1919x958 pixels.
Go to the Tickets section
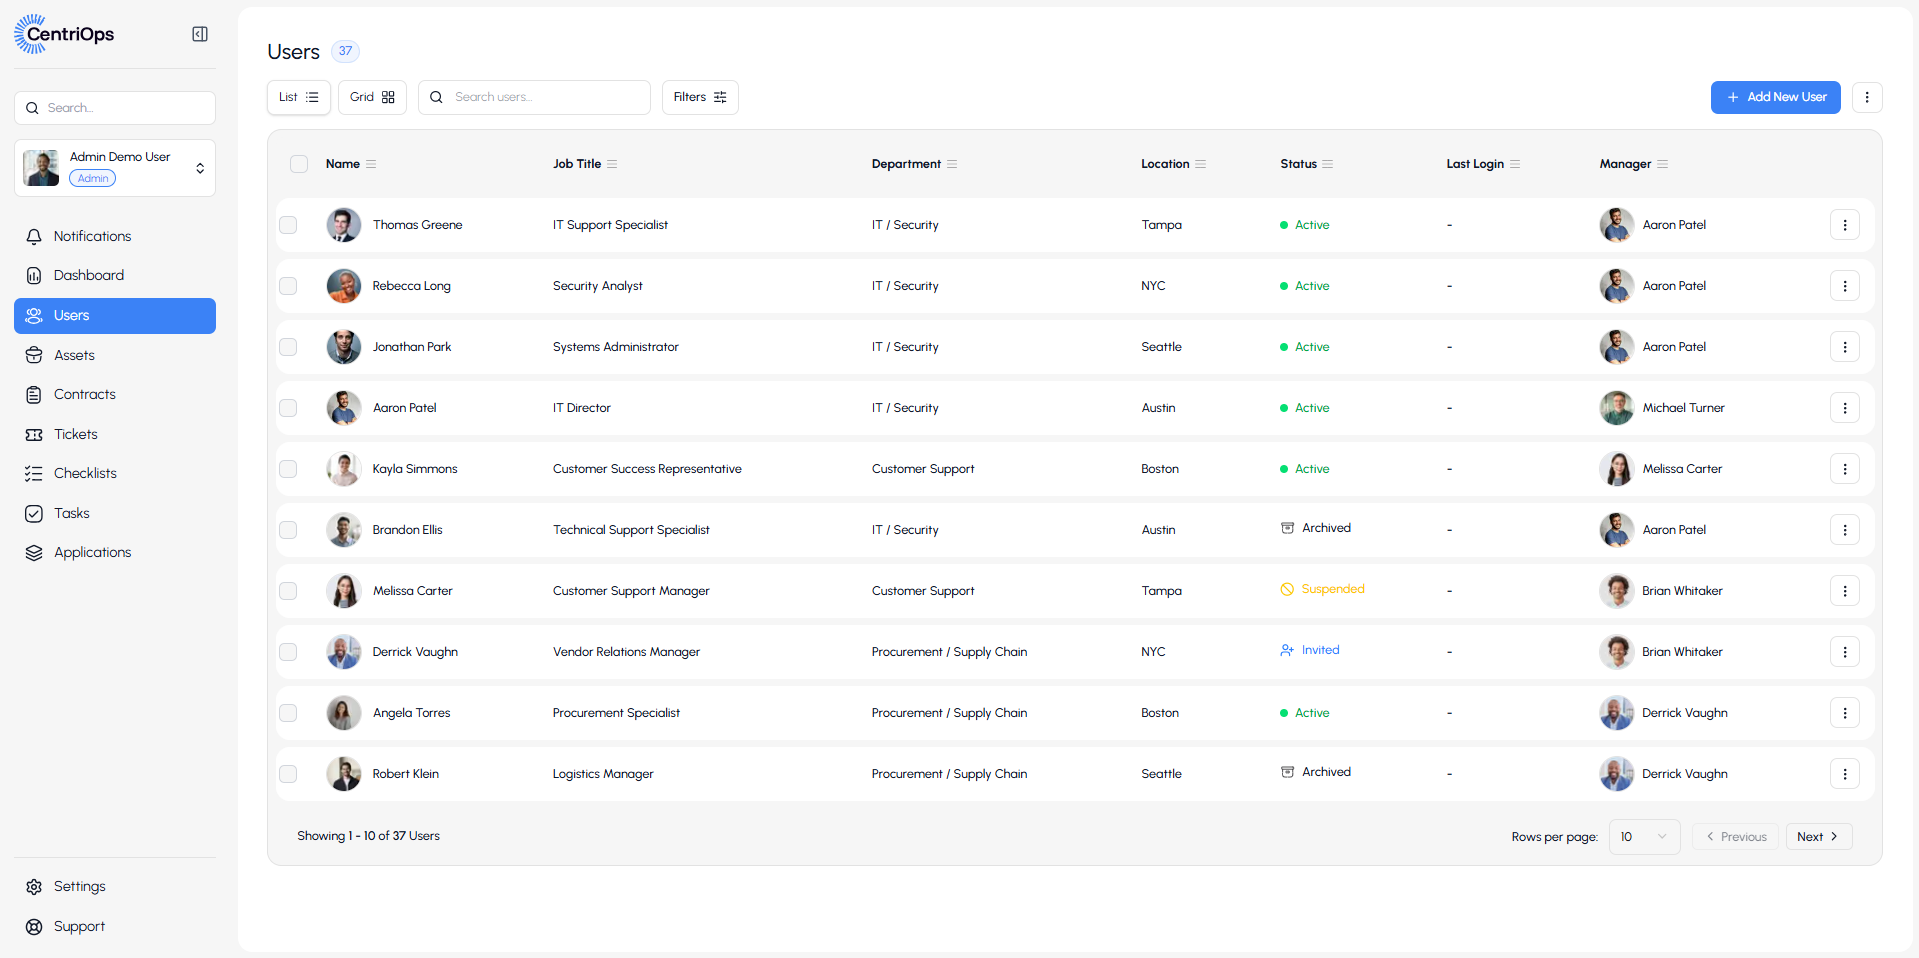(115, 434)
